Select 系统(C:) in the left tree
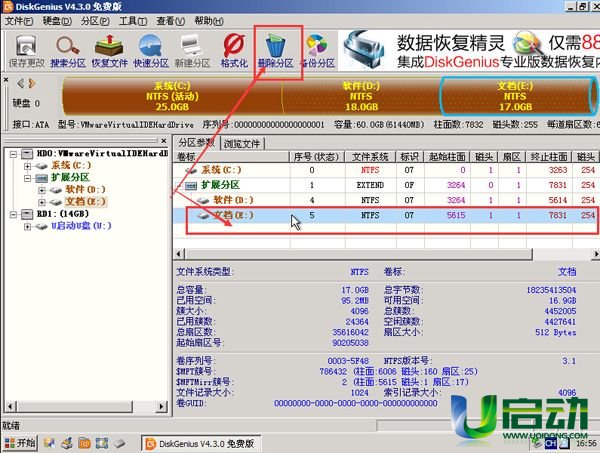600x453 pixels. (x=71, y=166)
